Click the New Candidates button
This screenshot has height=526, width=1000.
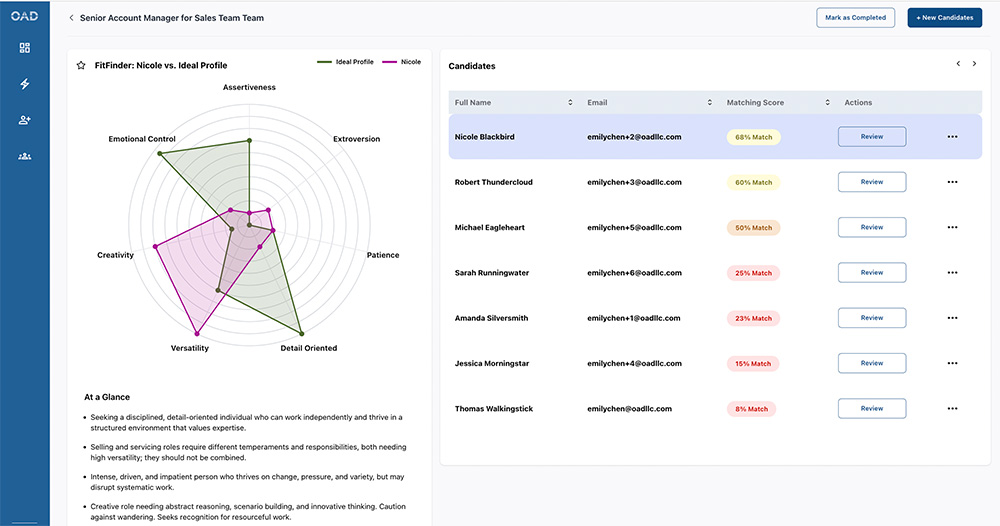pos(944,18)
